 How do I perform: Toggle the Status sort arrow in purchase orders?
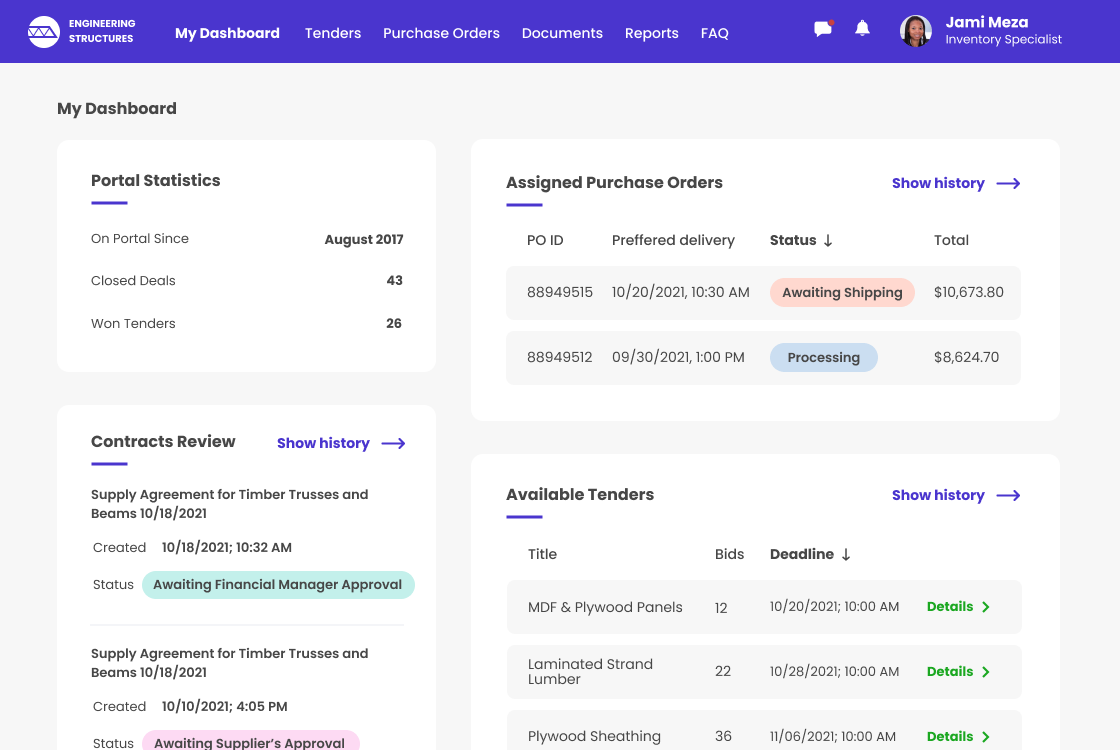829,240
